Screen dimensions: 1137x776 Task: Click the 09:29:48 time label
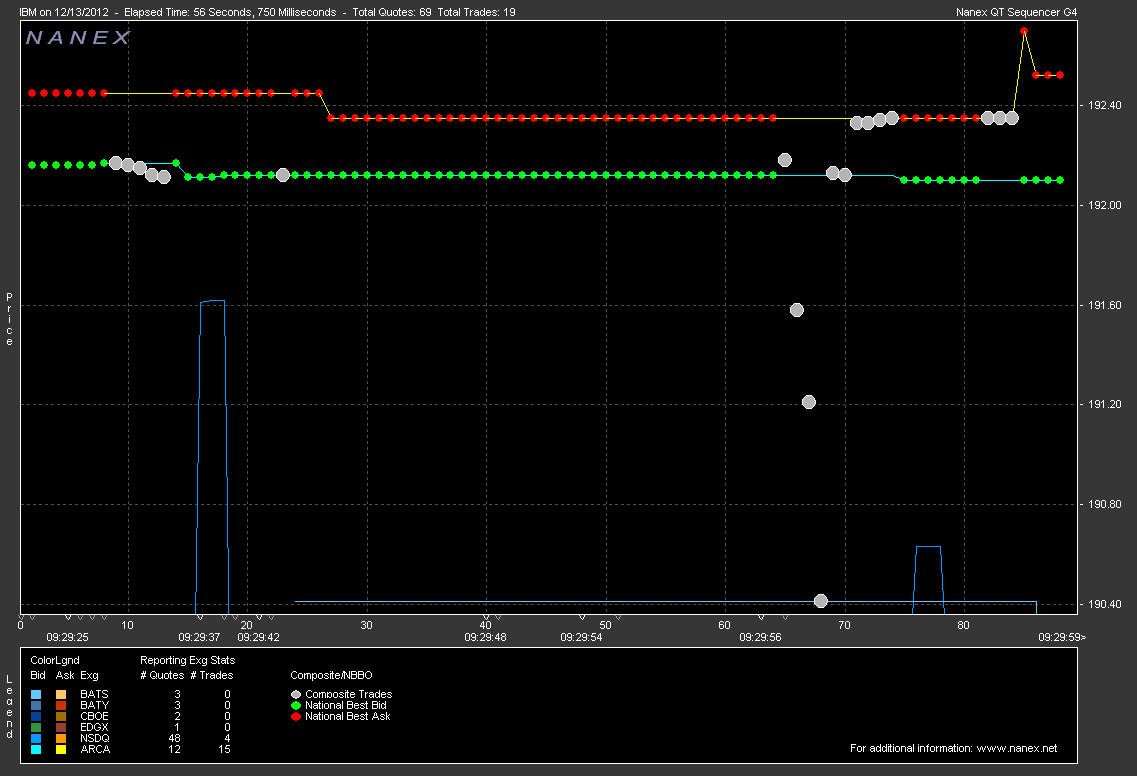pos(486,637)
